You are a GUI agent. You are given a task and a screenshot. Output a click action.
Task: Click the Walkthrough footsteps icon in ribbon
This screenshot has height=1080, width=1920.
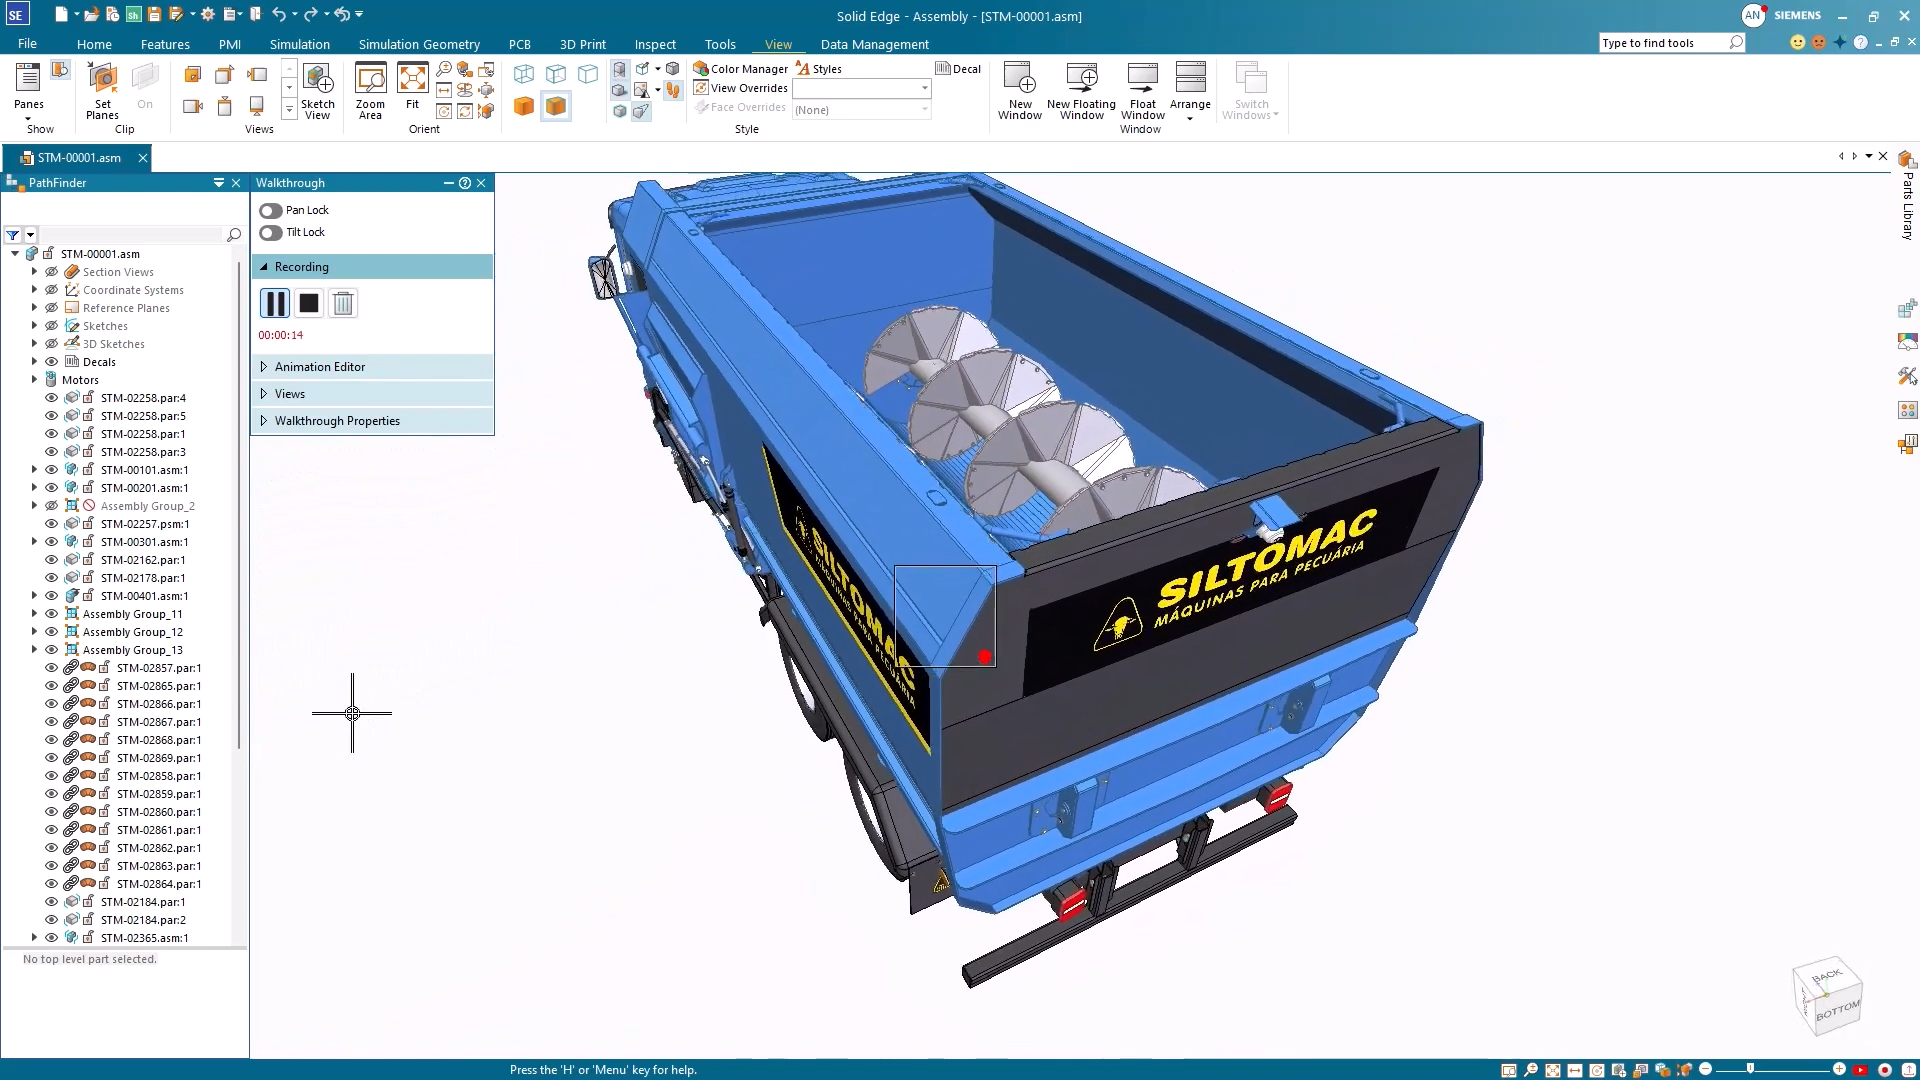point(674,90)
